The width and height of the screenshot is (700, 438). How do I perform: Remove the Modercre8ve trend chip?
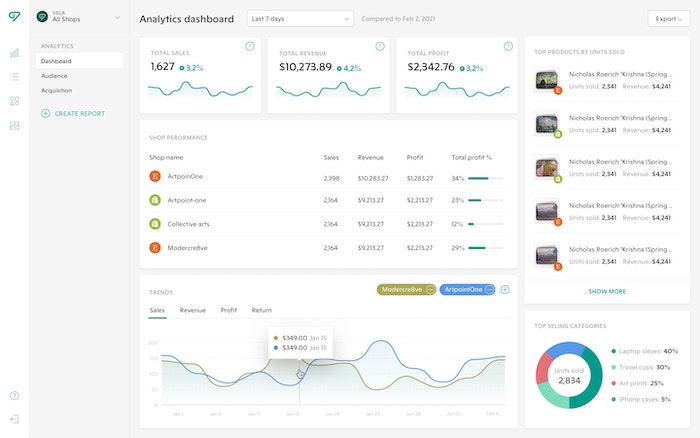[x=430, y=290]
